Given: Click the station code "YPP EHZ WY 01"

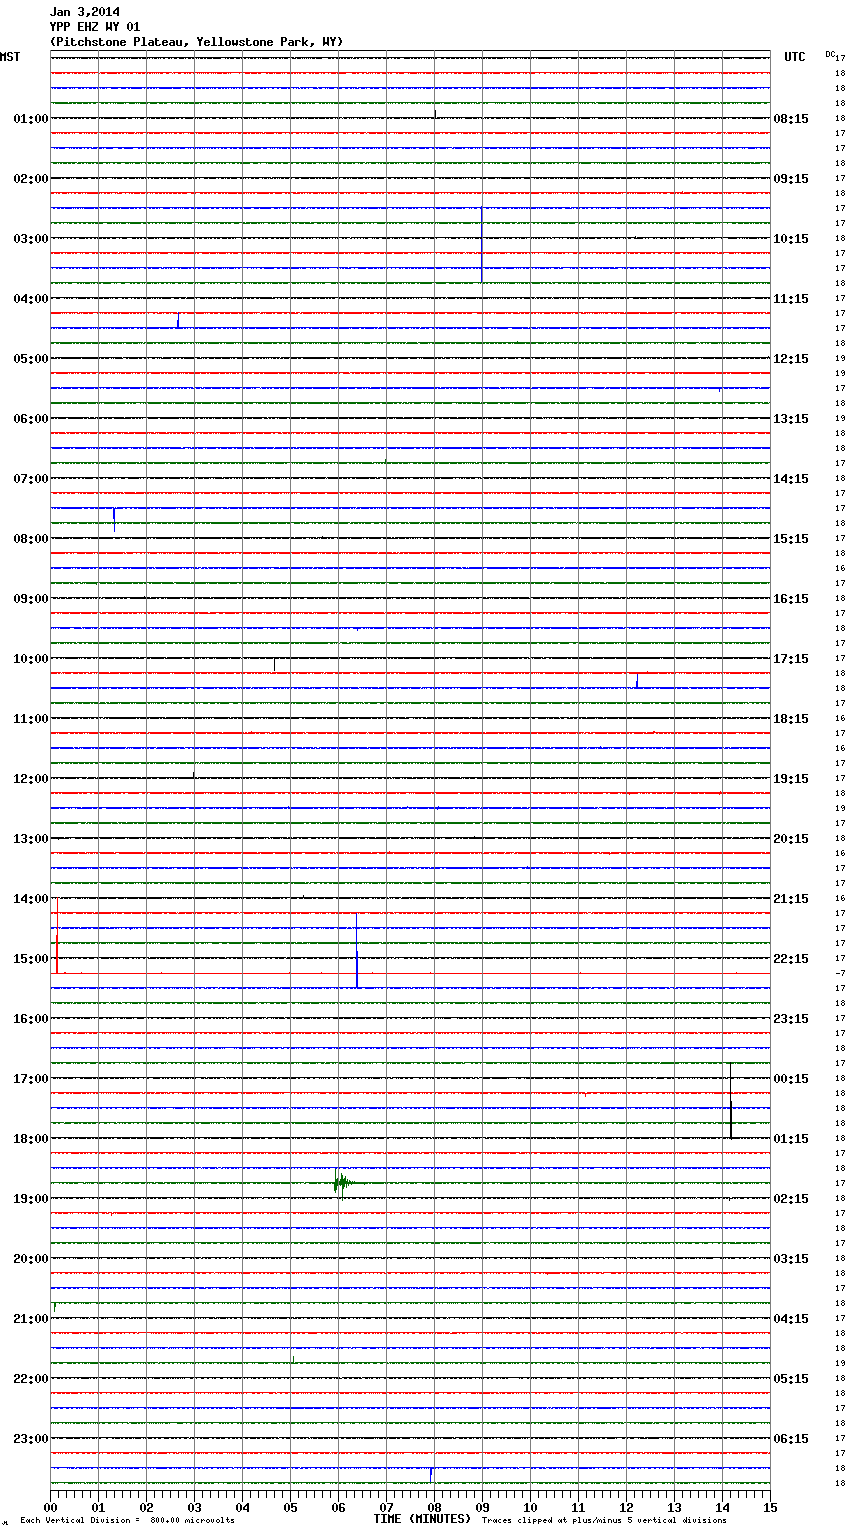Looking at the screenshot, I should pyautogui.click(x=95, y=27).
